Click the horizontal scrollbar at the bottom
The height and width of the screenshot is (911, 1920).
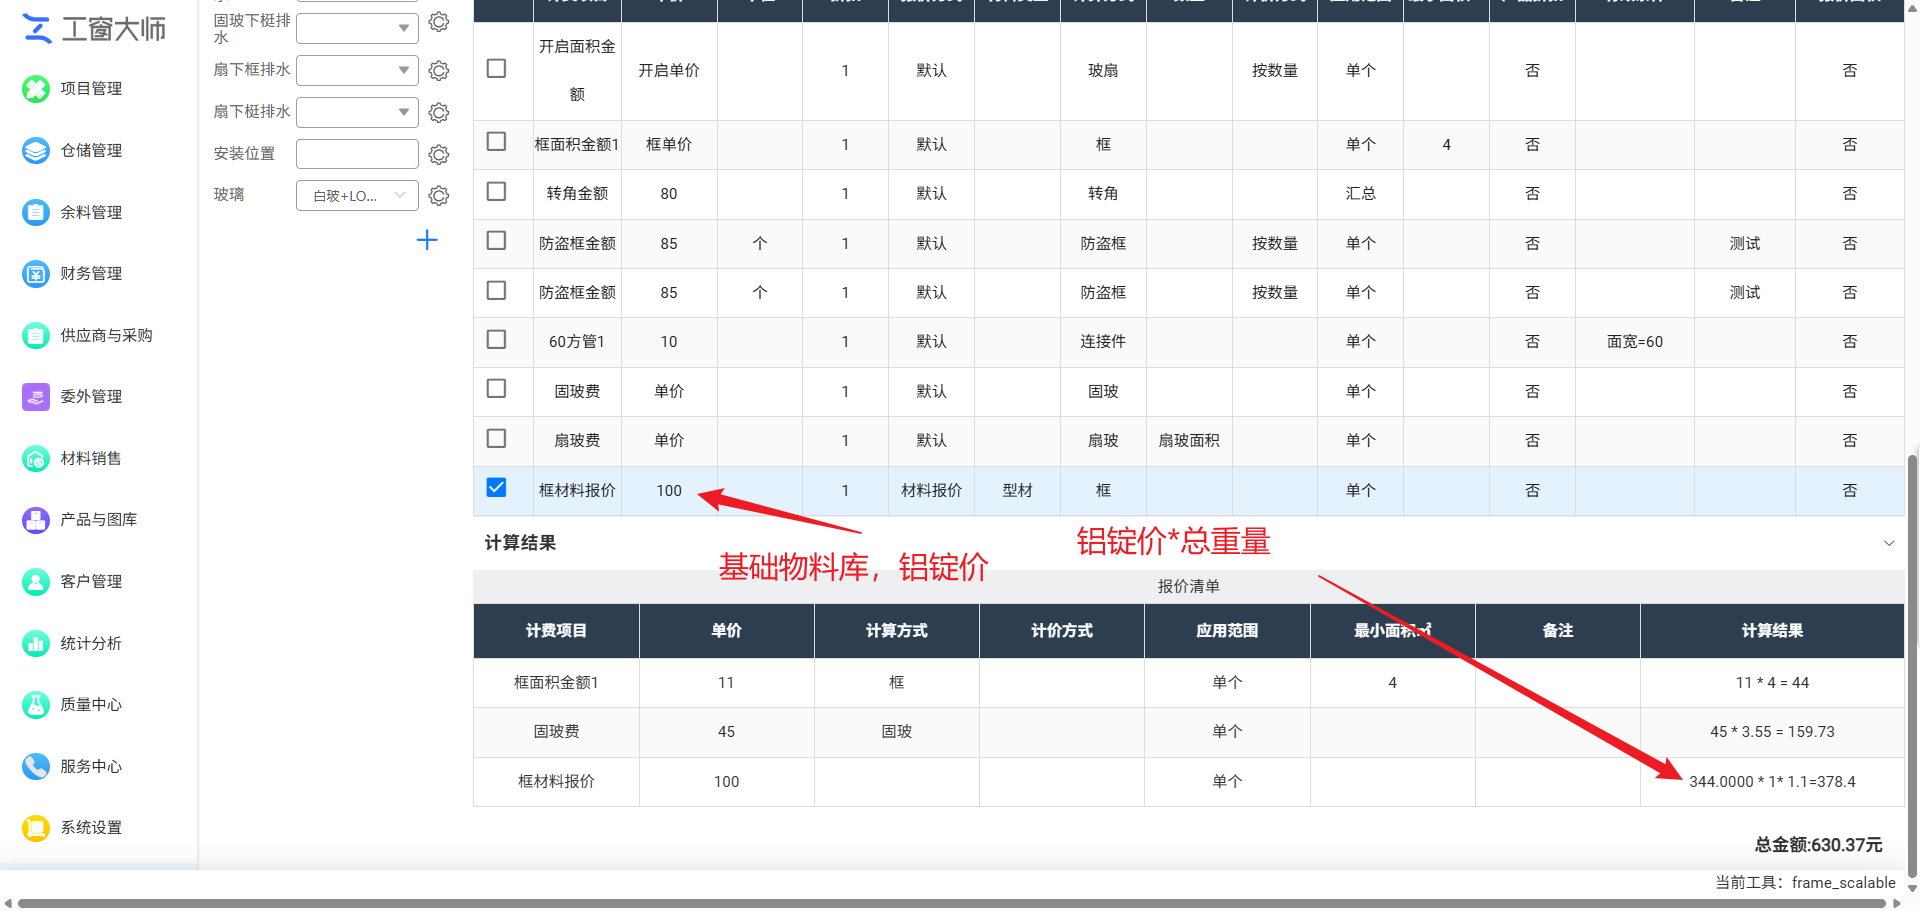coord(952,904)
